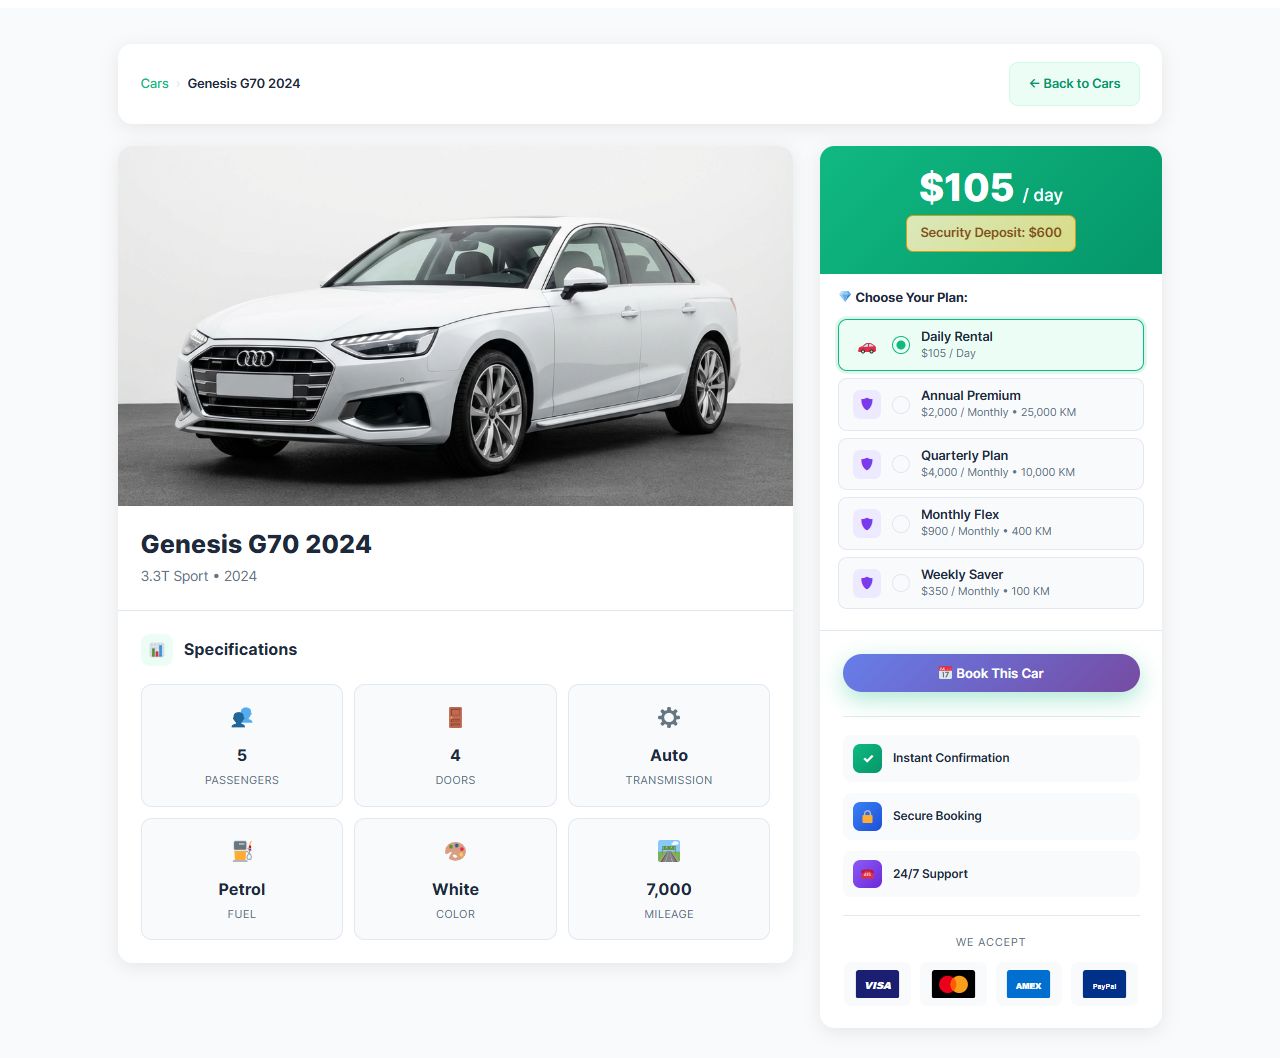Click the color palette icon
The width and height of the screenshot is (1280, 1058).
455,851
